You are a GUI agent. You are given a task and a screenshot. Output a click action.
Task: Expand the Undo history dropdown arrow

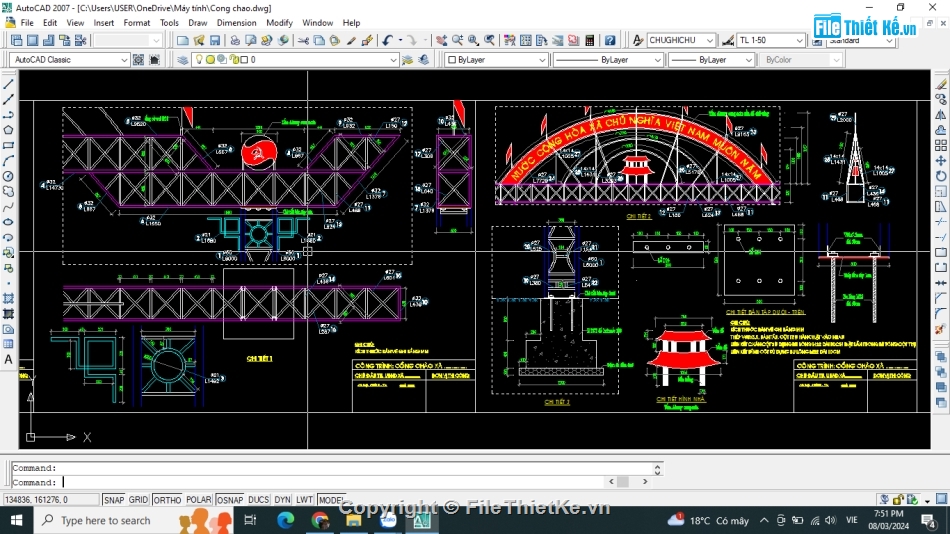coord(400,41)
